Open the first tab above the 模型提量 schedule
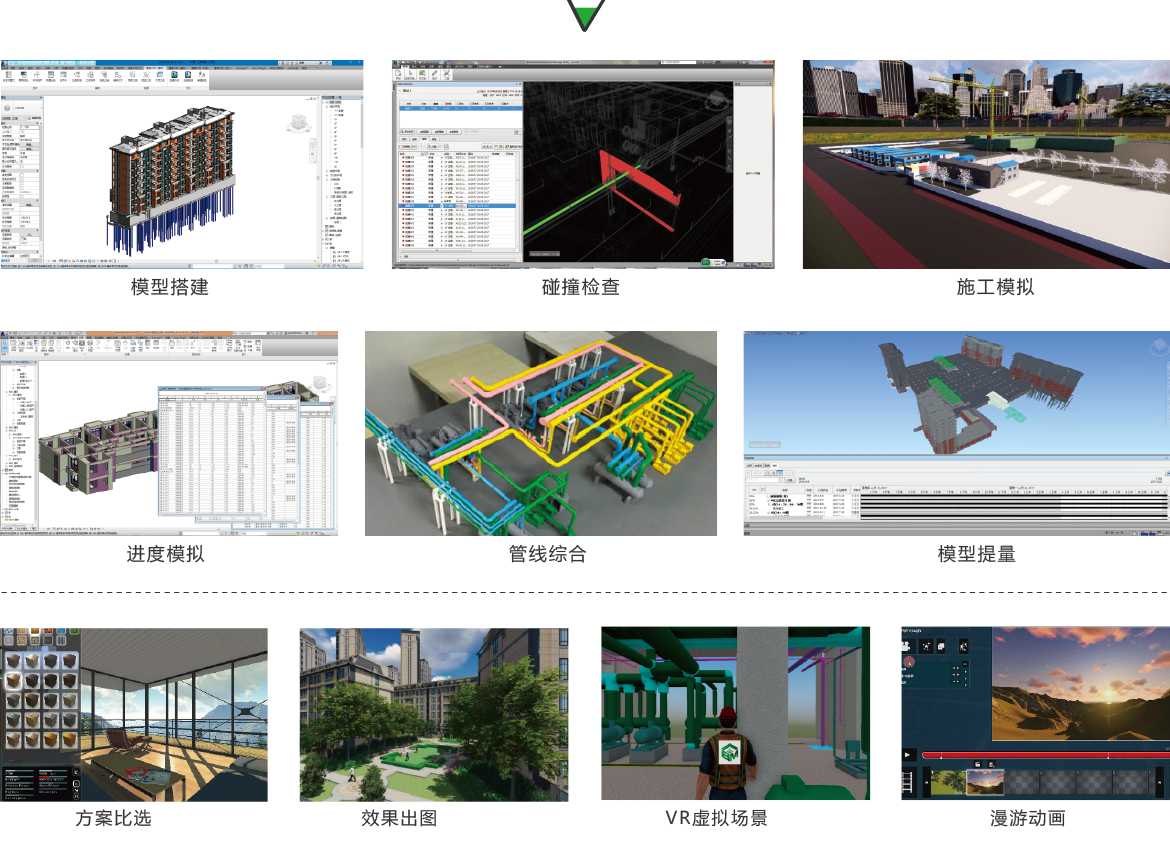1170x848 pixels. tap(750, 465)
